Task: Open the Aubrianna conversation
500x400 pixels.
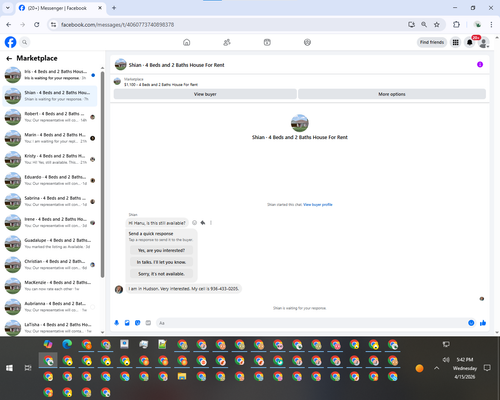Action: pos(50,307)
